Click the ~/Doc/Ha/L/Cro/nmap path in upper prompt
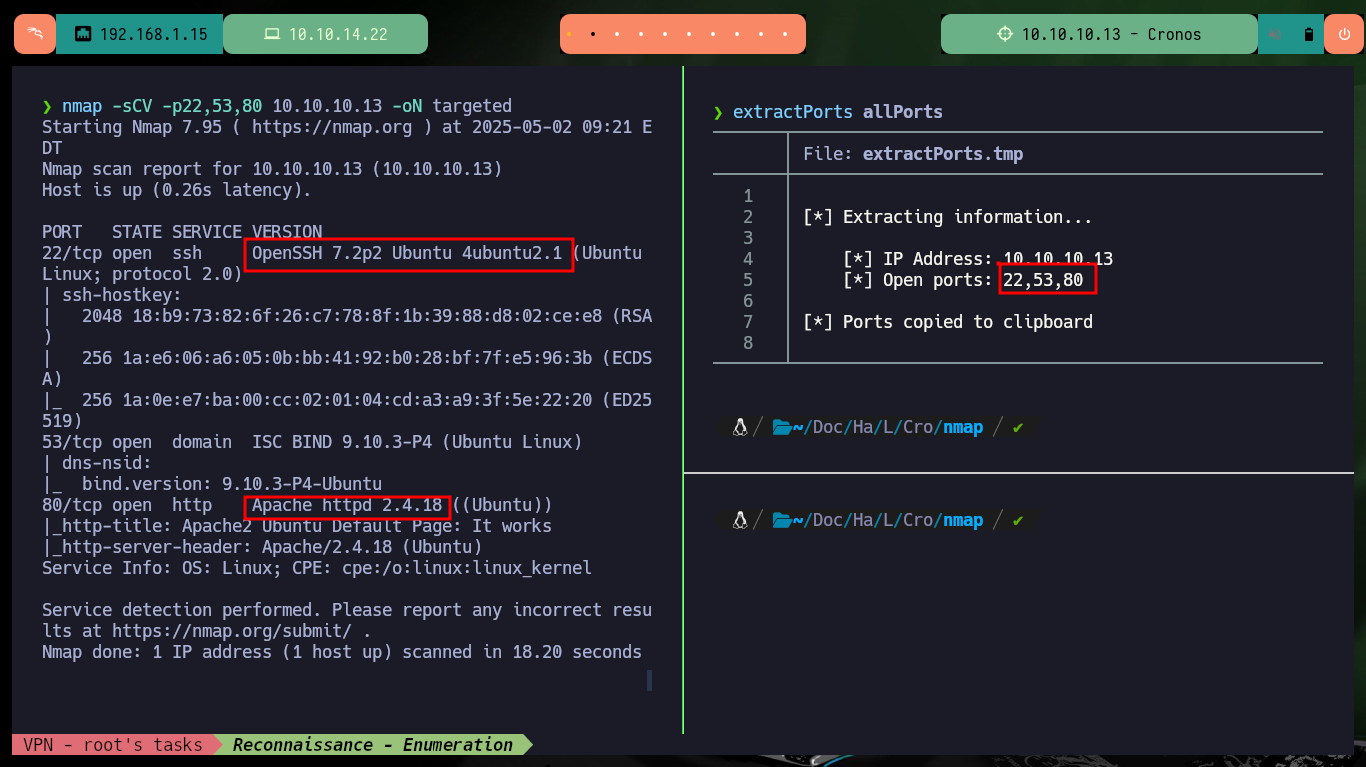This screenshot has width=1366, height=767. (x=888, y=427)
